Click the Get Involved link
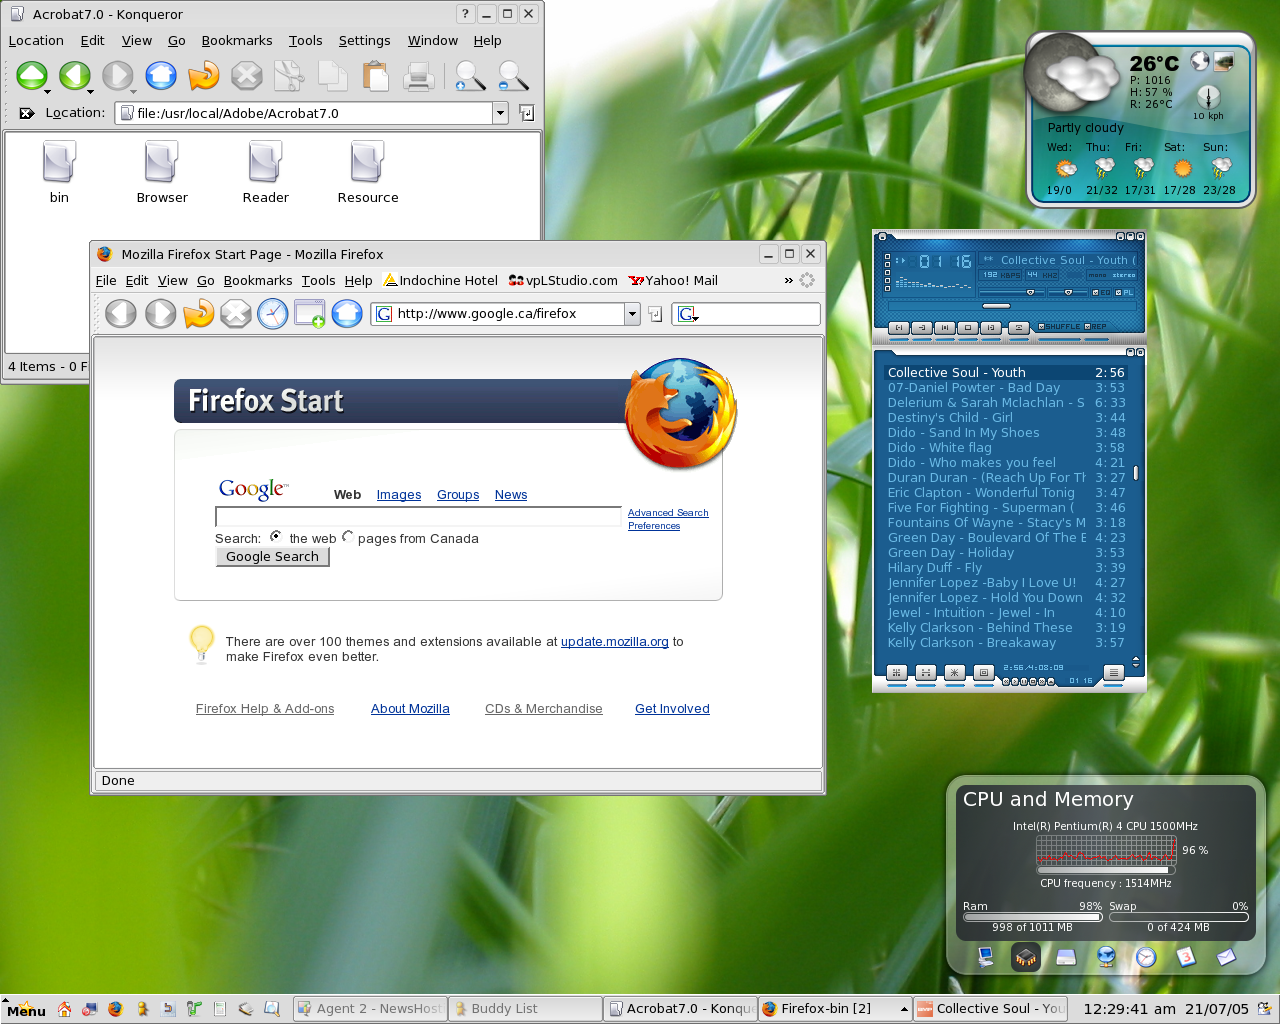 pyautogui.click(x=672, y=709)
